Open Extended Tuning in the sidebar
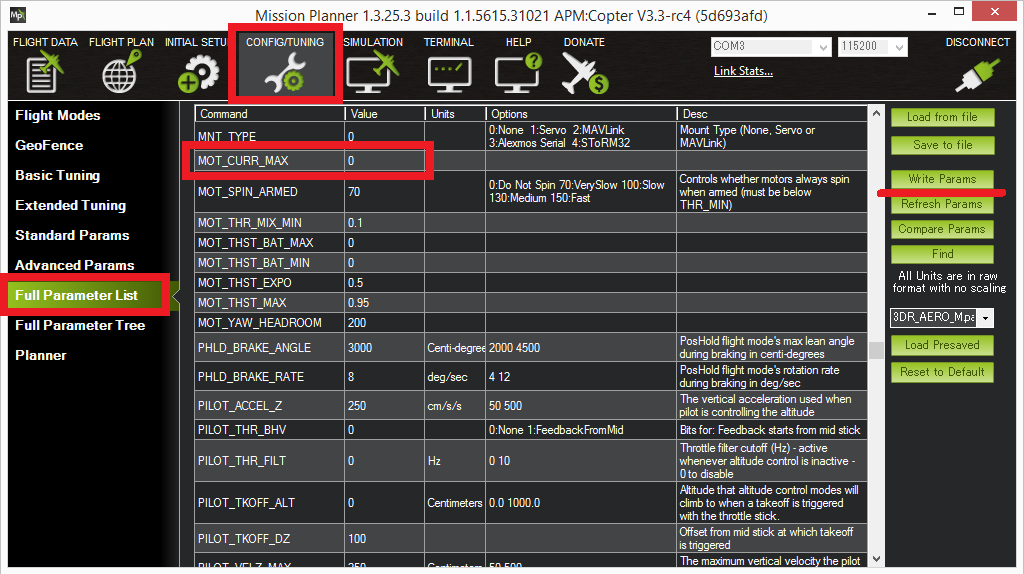 (70, 205)
